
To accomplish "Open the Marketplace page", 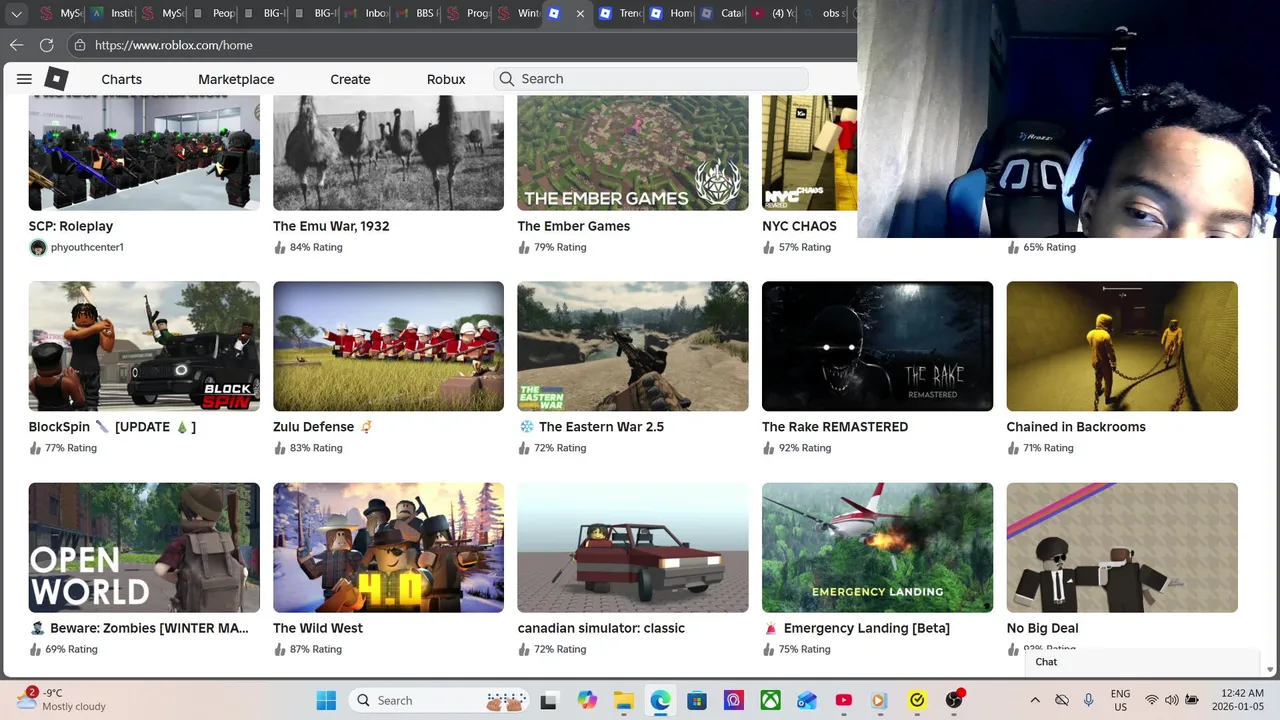I will (x=236, y=79).
